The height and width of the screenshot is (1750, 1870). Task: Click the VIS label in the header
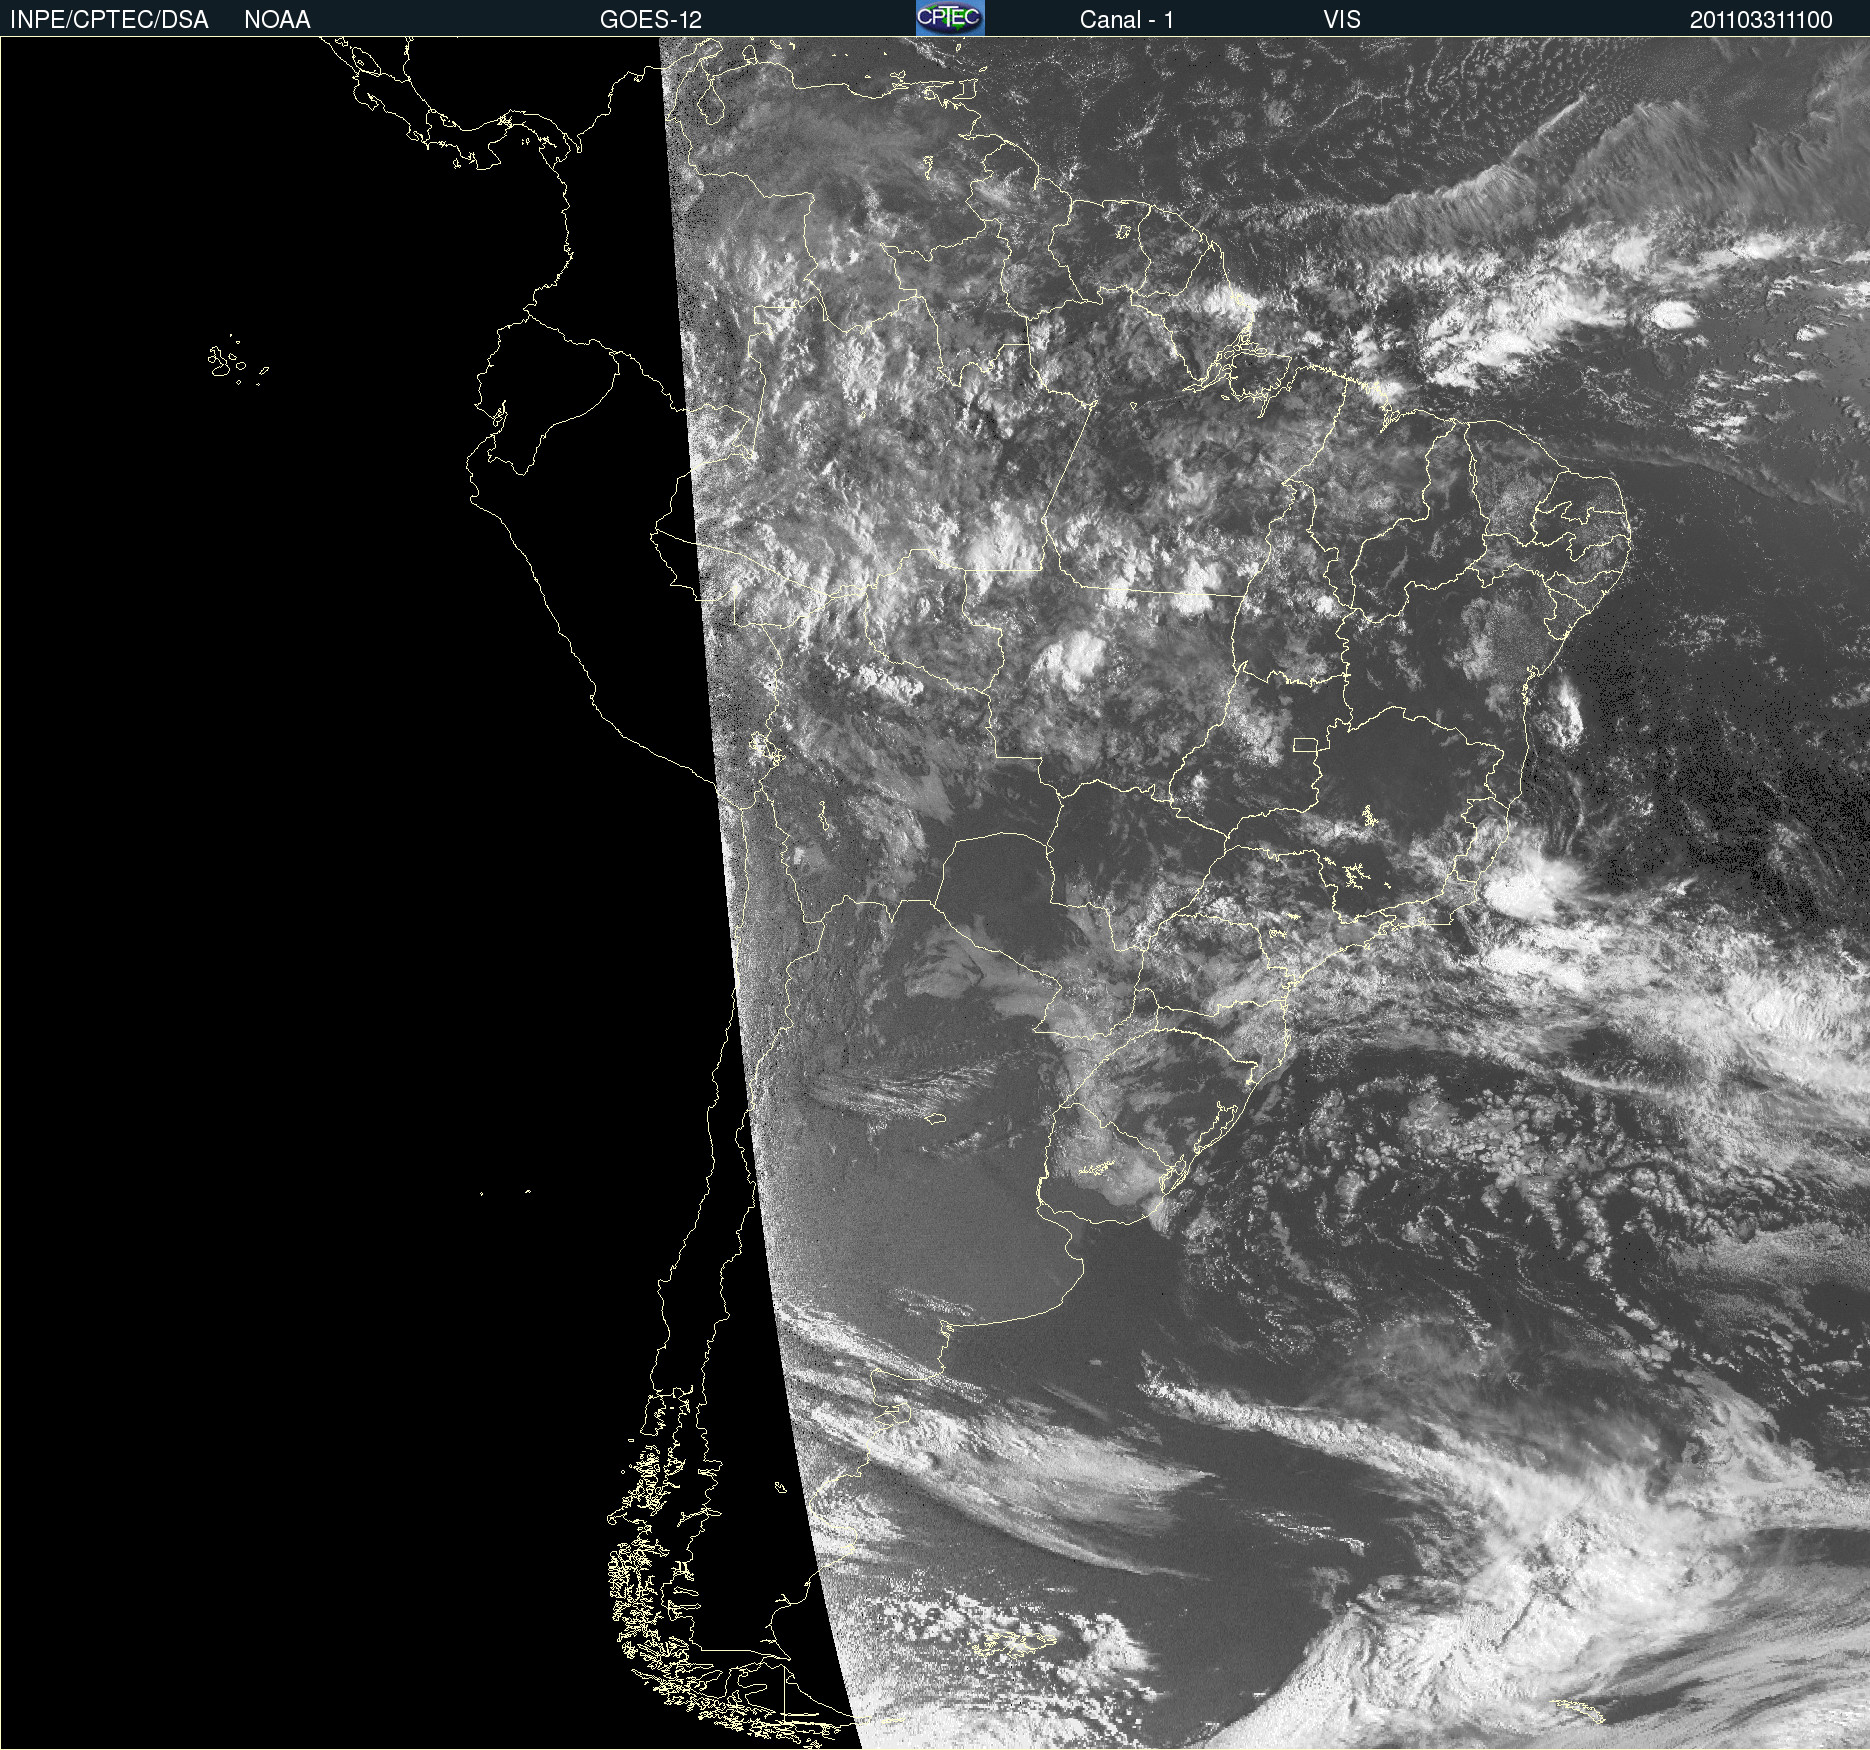[1342, 20]
